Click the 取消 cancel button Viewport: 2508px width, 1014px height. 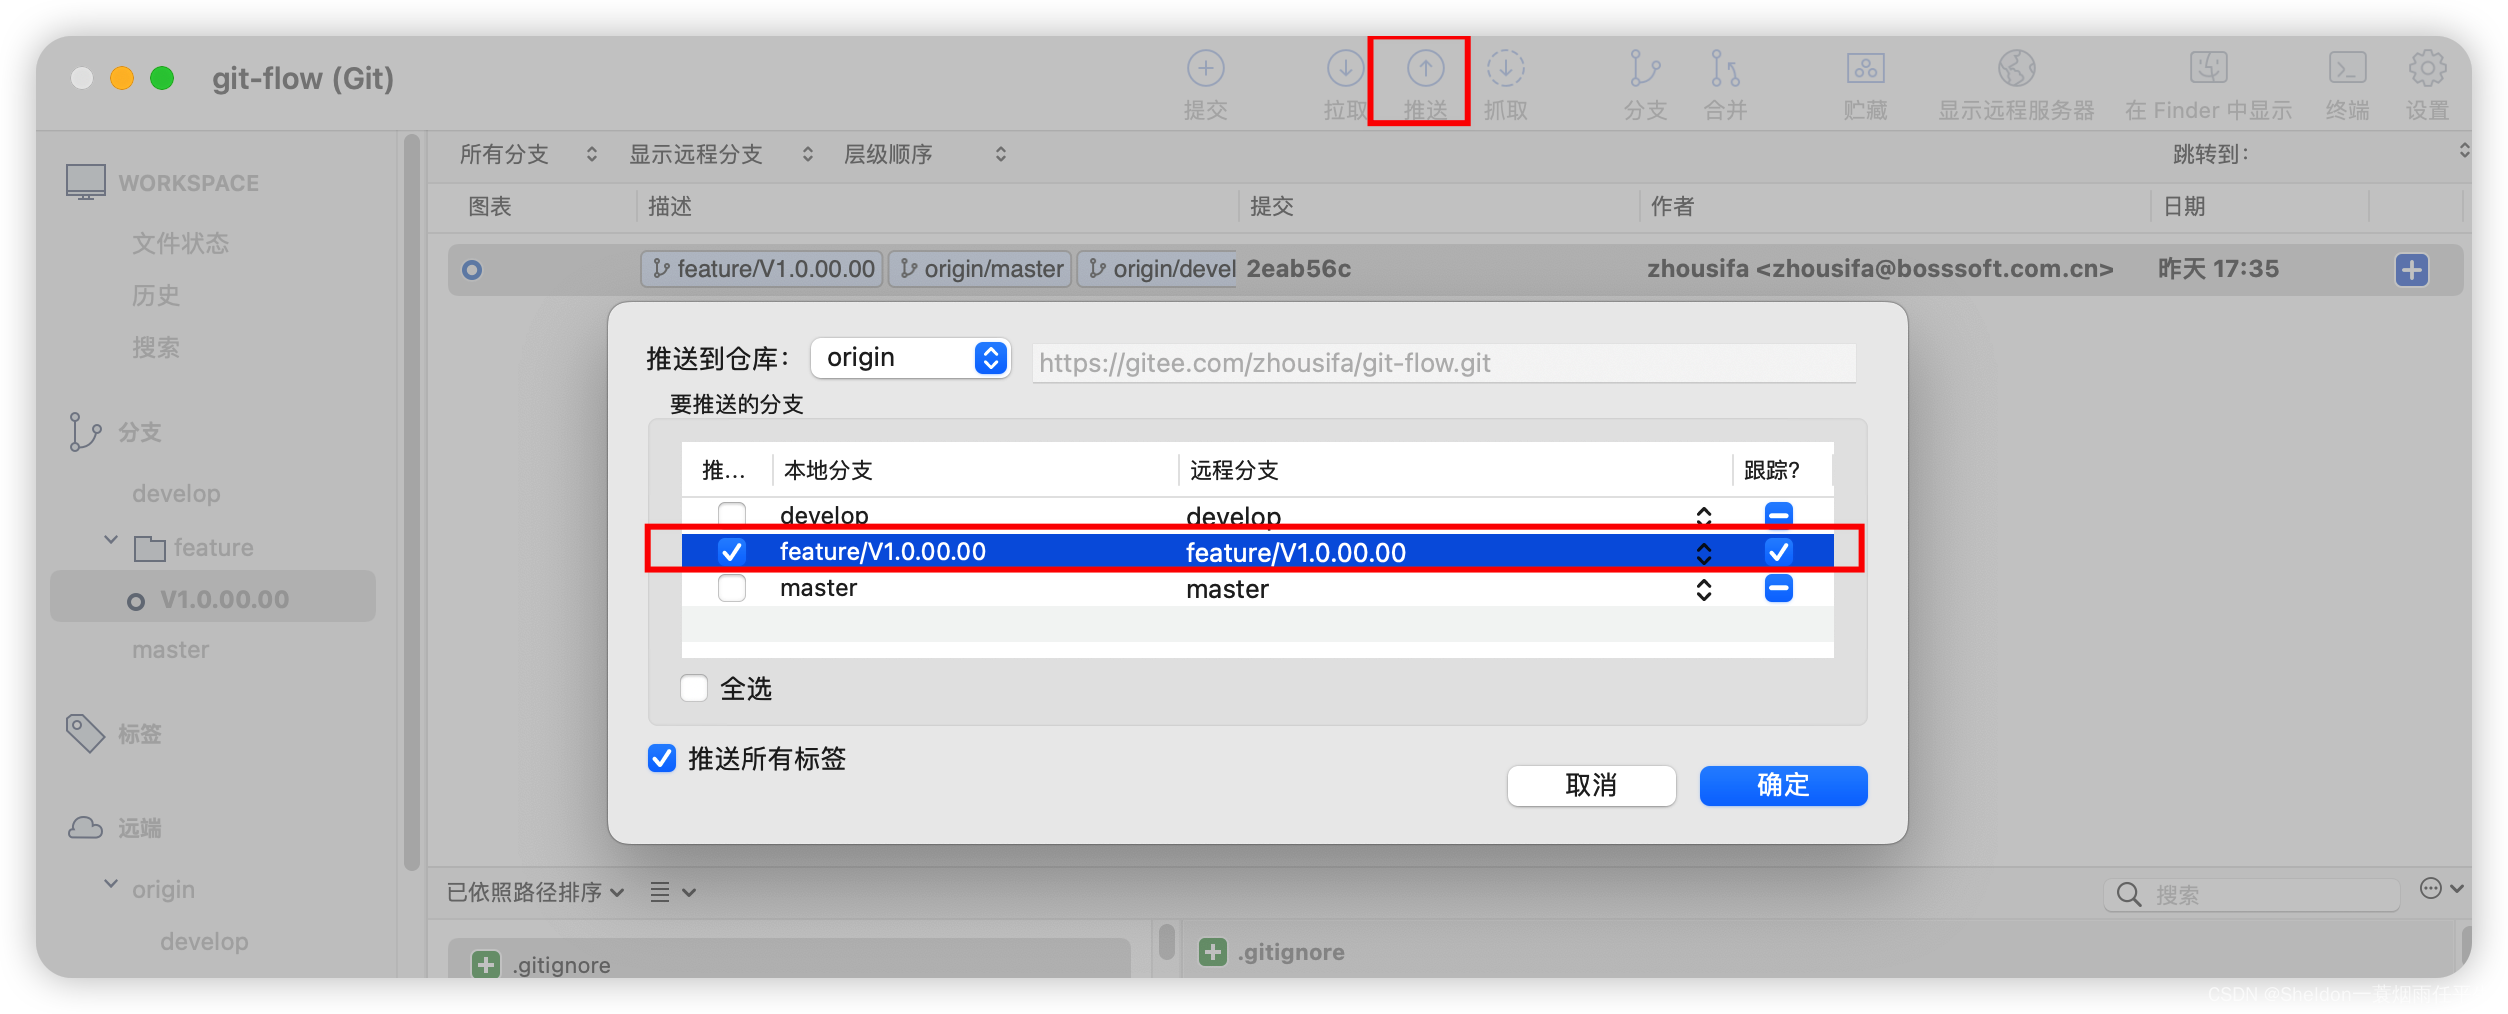tap(1591, 785)
